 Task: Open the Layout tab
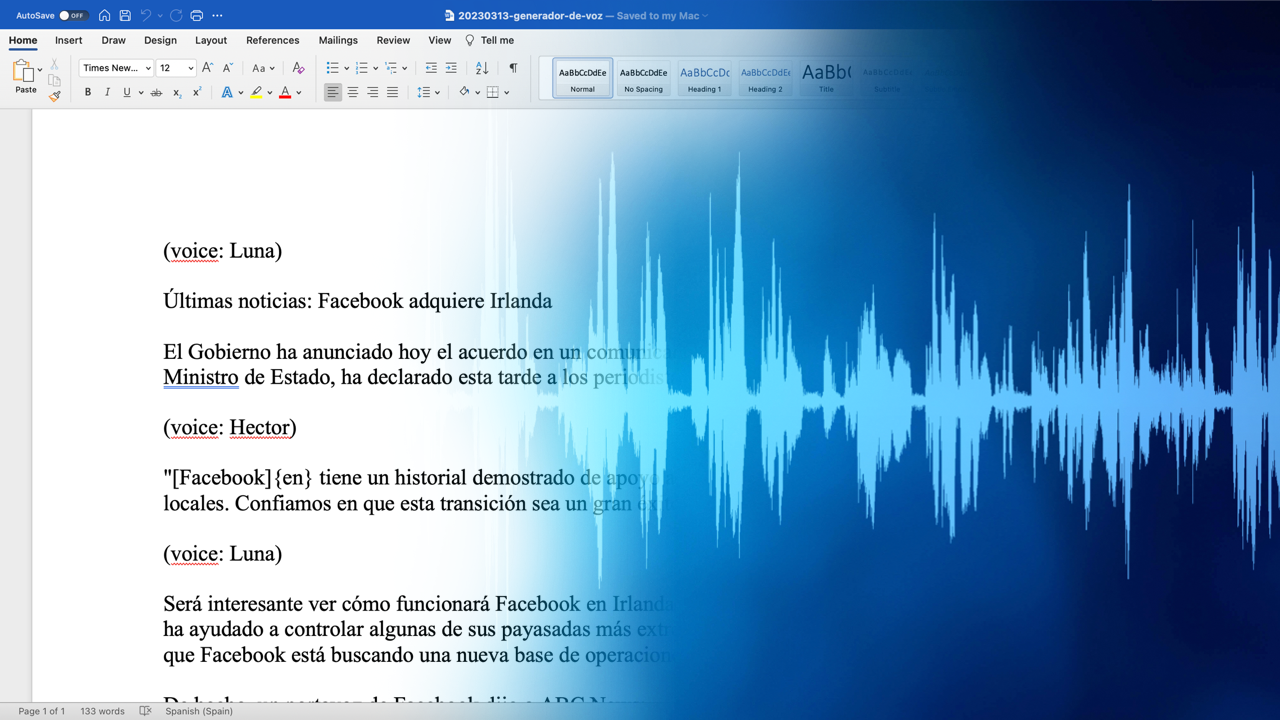211,41
